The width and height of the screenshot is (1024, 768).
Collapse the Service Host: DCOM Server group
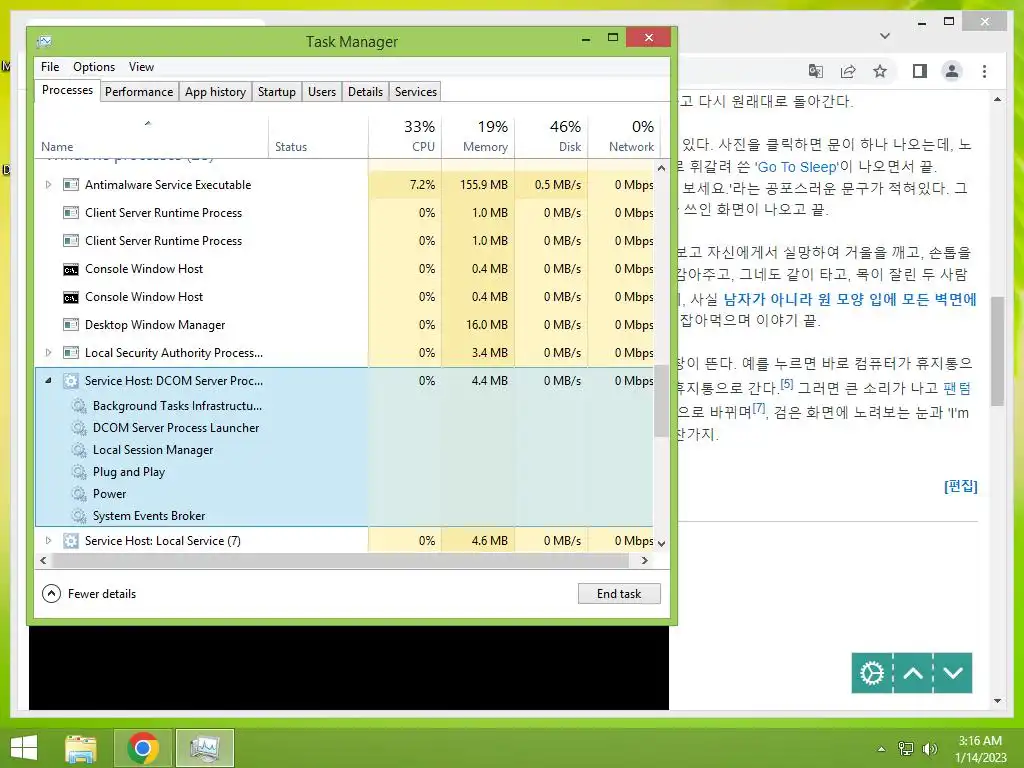click(48, 380)
